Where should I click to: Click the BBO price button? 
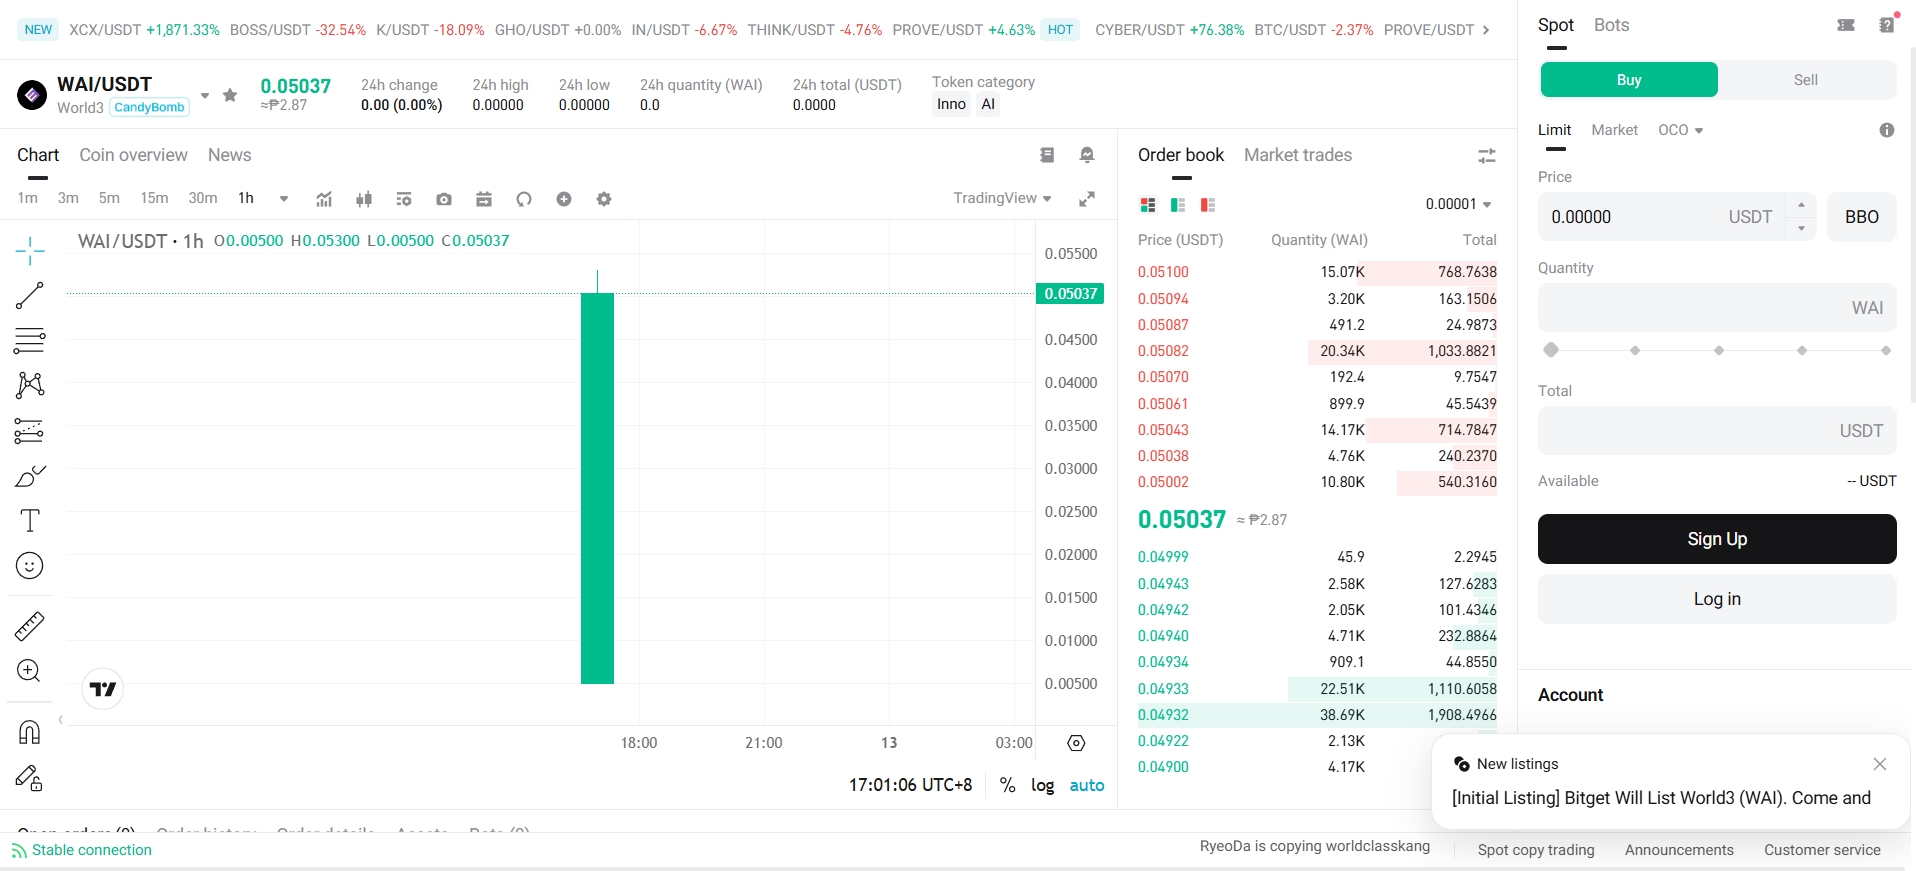1862,217
